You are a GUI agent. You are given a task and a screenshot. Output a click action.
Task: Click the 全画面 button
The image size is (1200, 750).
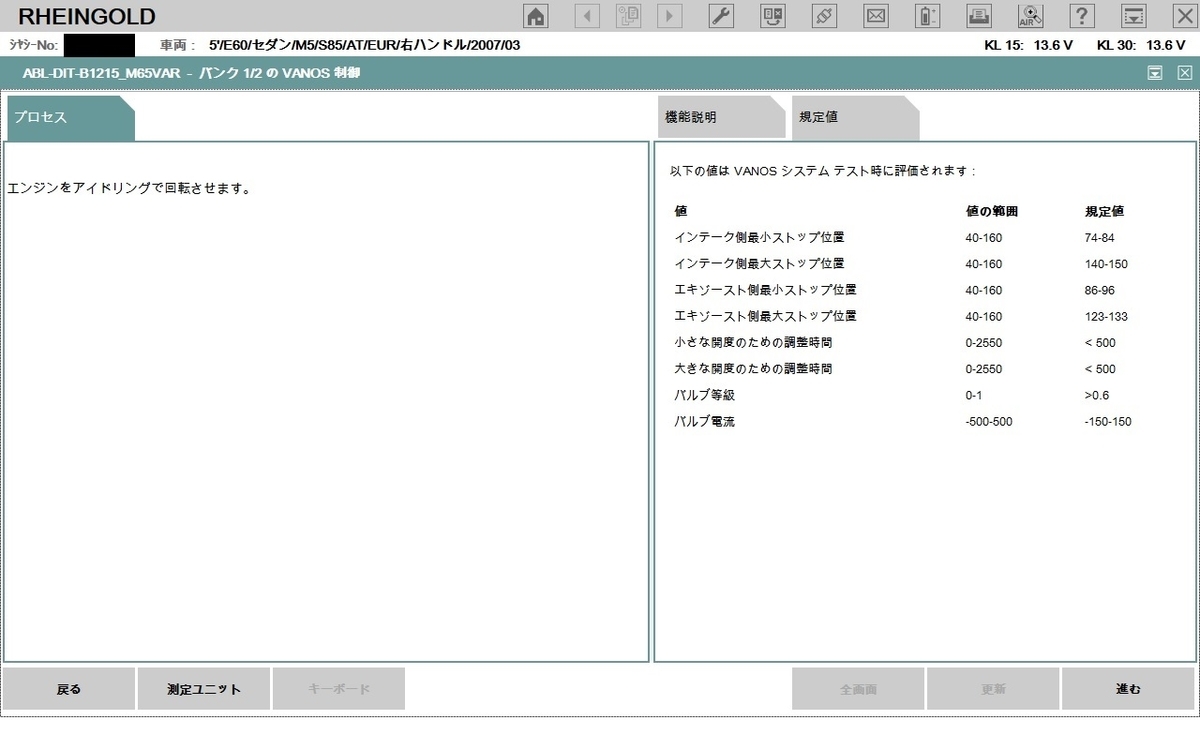[x=858, y=689]
